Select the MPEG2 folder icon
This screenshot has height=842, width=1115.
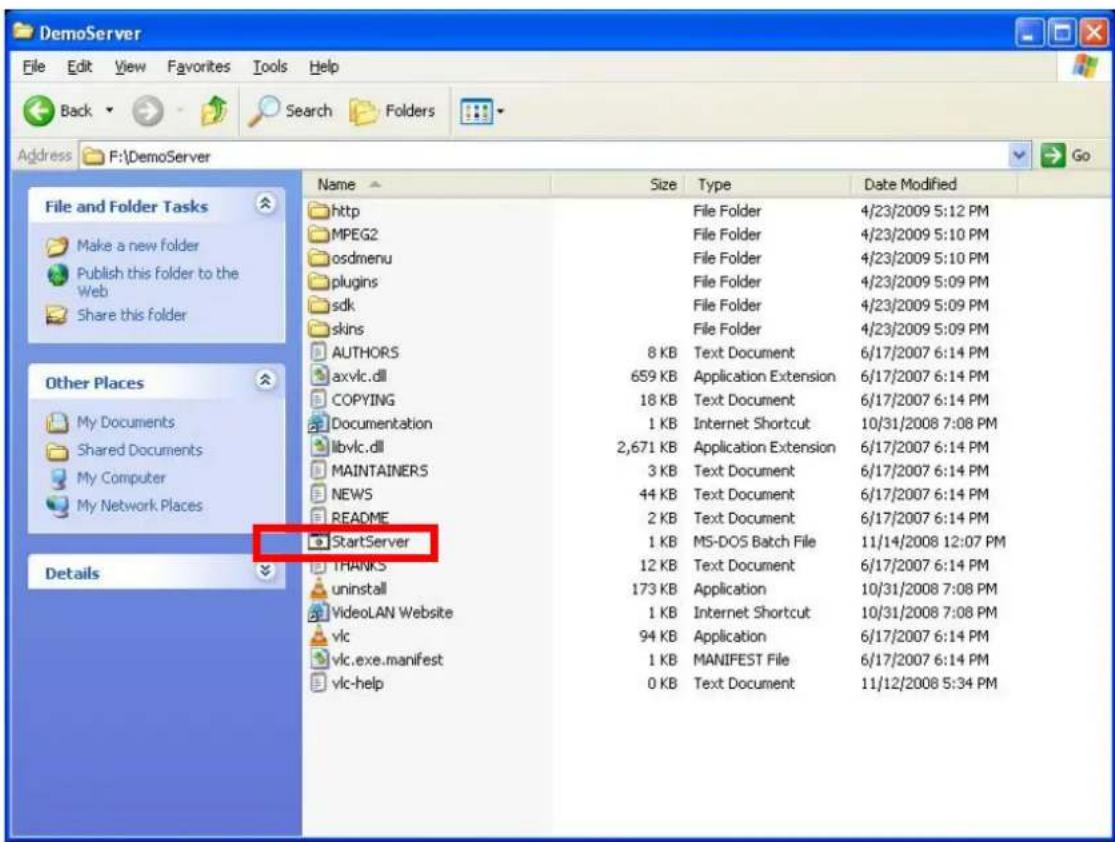click(319, 235)
